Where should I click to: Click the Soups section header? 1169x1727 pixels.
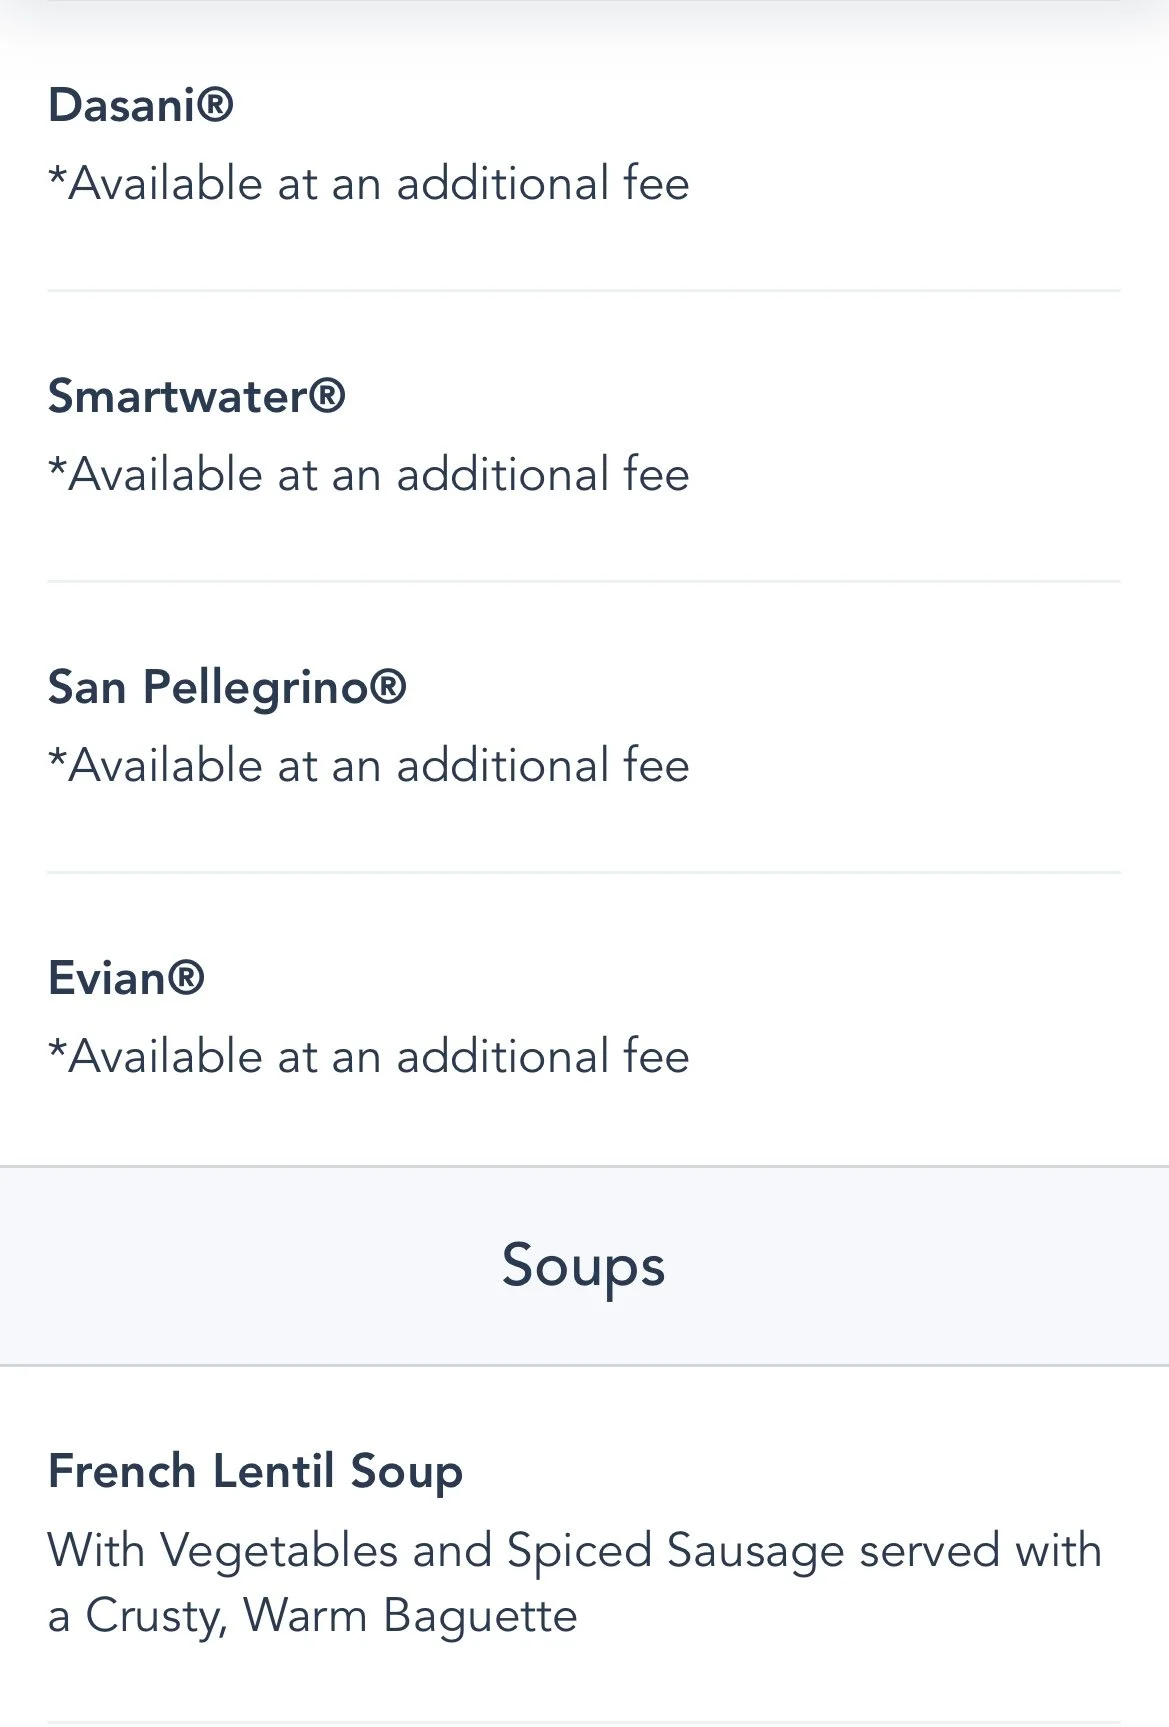583,1265
